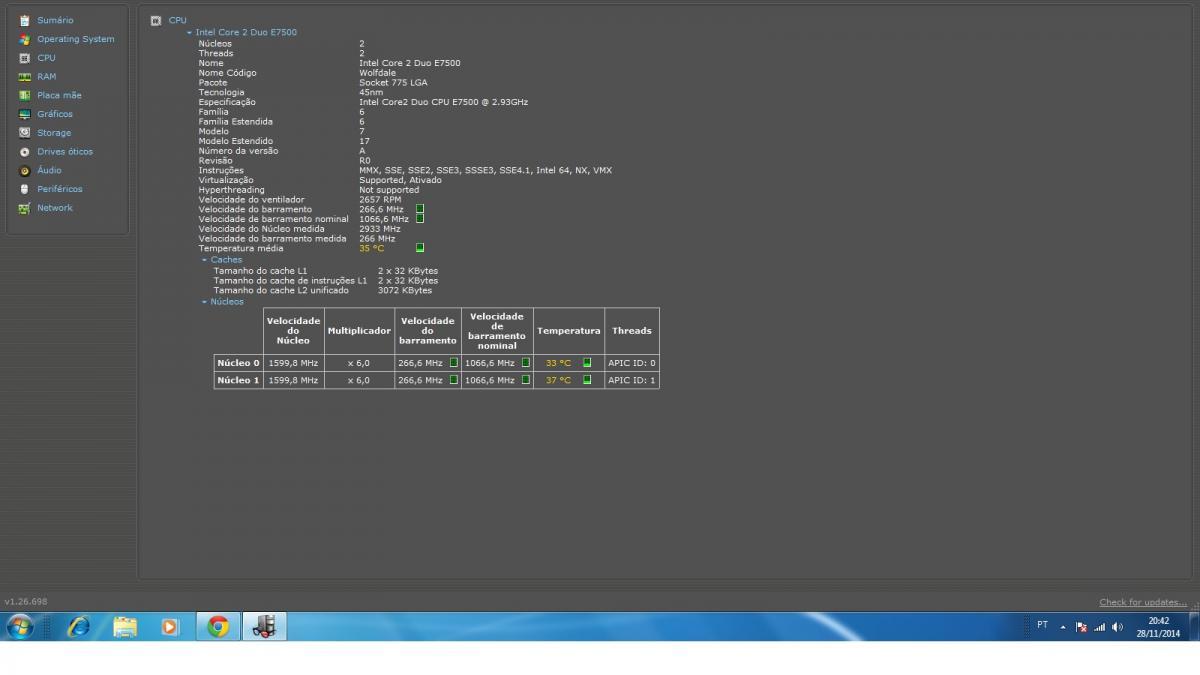Click the Núcleo 1 row header
1200x675 pixels.
click(238, 380)
